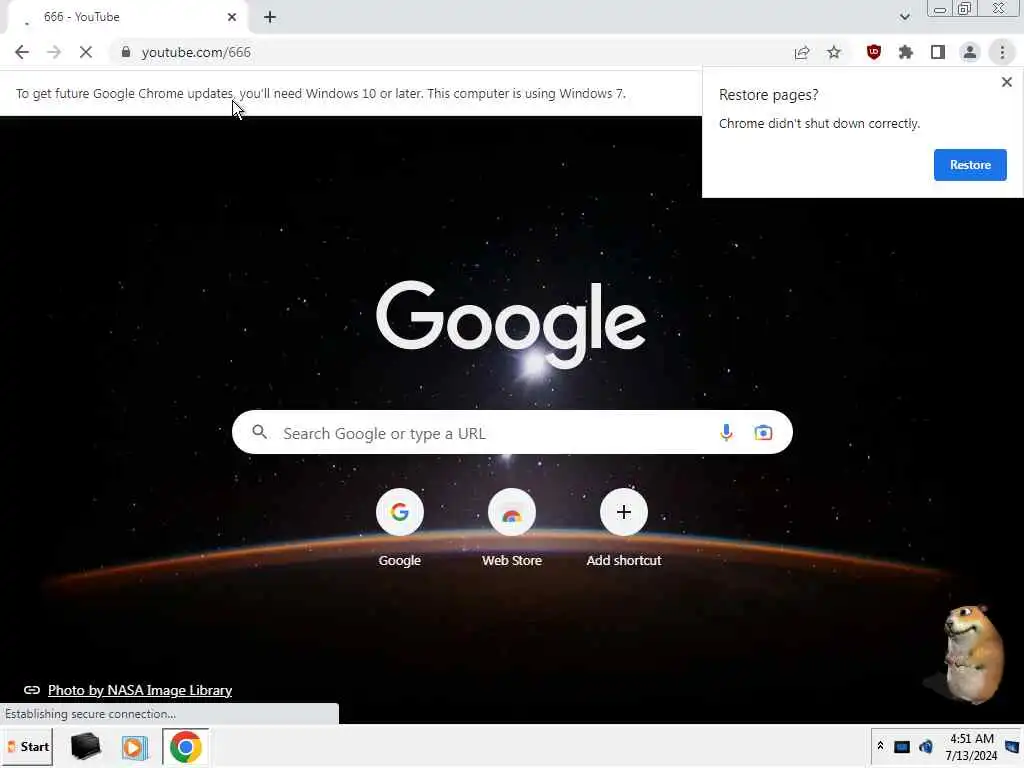Screen dimensions: 1024x768
Task: Open the clock showing 4:51 AM
Action: [971, 746]
